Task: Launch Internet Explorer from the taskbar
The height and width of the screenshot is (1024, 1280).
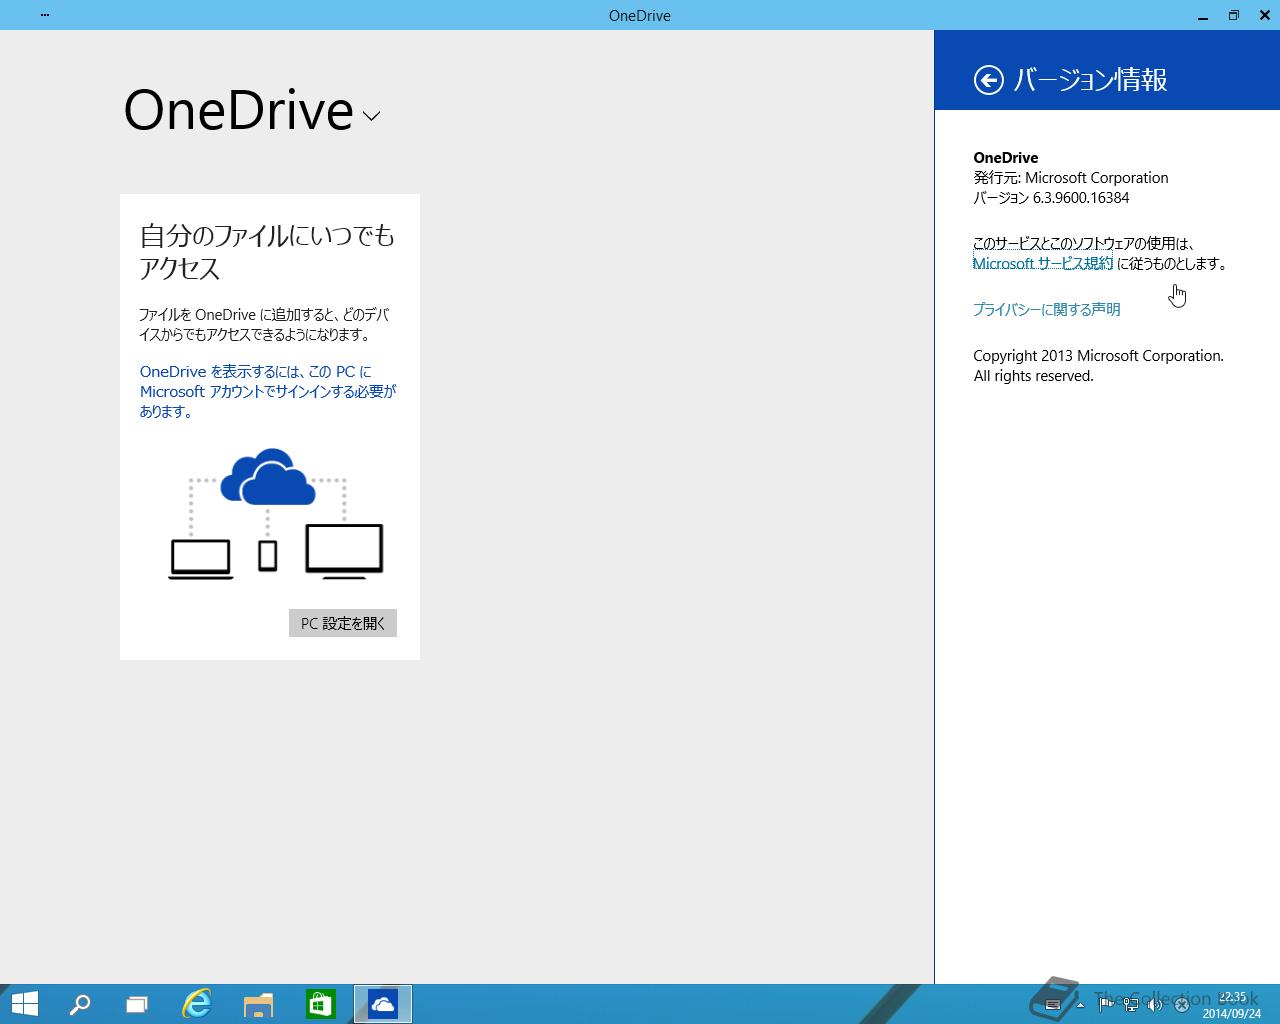Action: click(x=197, y=1004)
